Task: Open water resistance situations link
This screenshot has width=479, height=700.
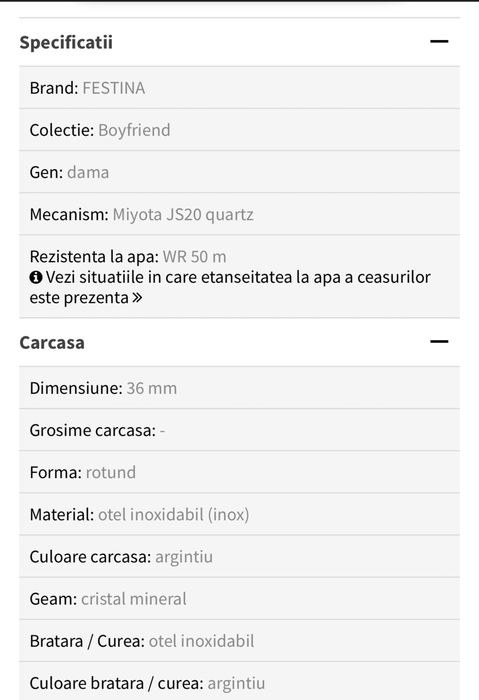Action: point(230,288)
